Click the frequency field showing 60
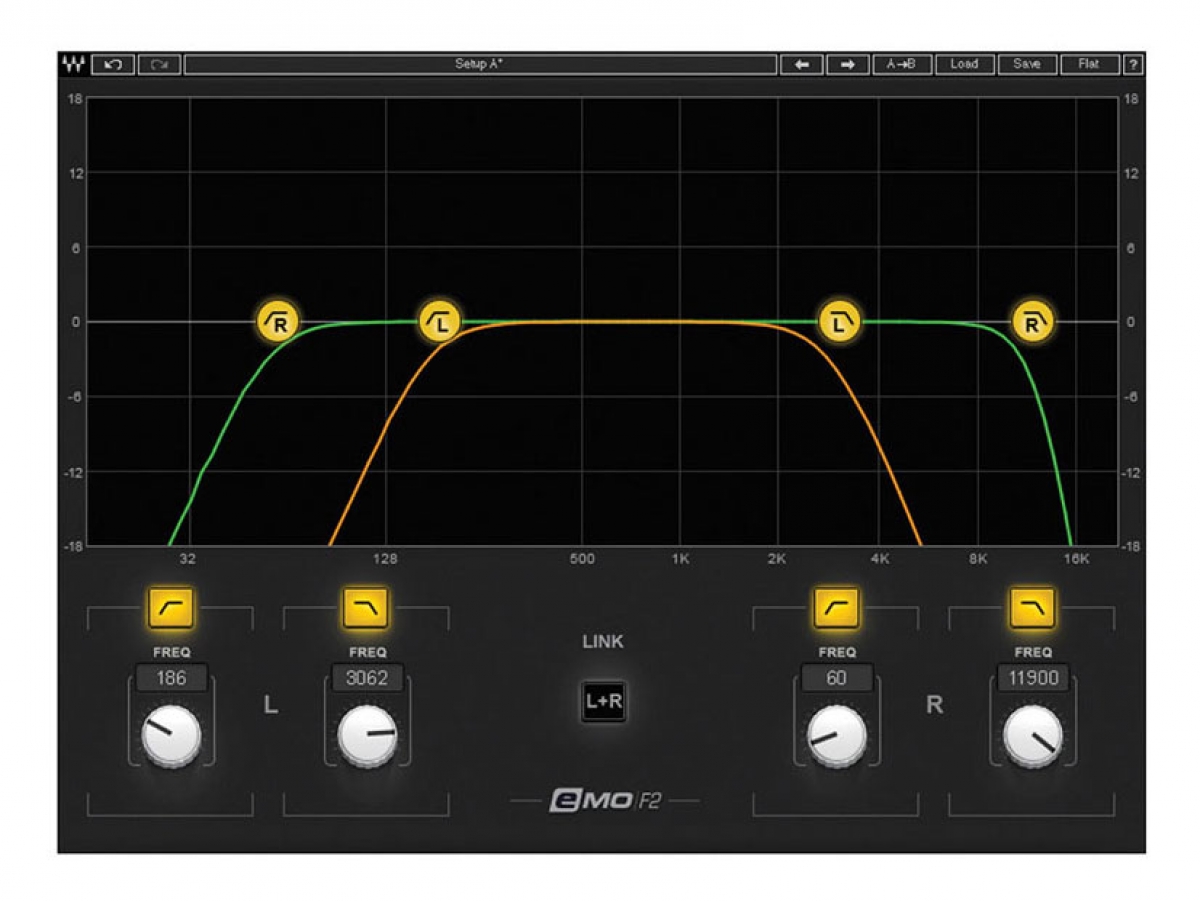This screenshot has width=1200, height=901. tap(836, 678)
